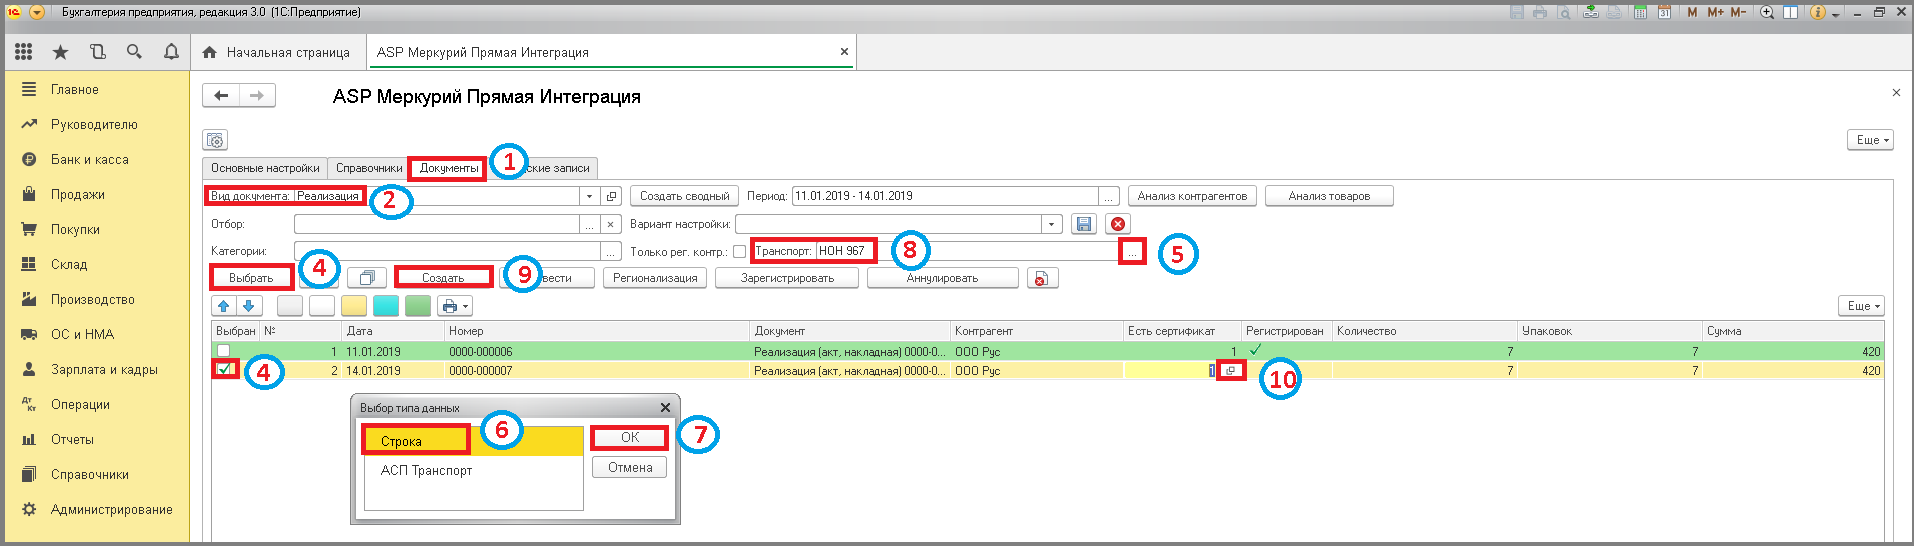Image resolution: width=1914 pixels, height=546 pixels.
Task: Open certificate link icon in second row
Action: (x=1232, y=370)
